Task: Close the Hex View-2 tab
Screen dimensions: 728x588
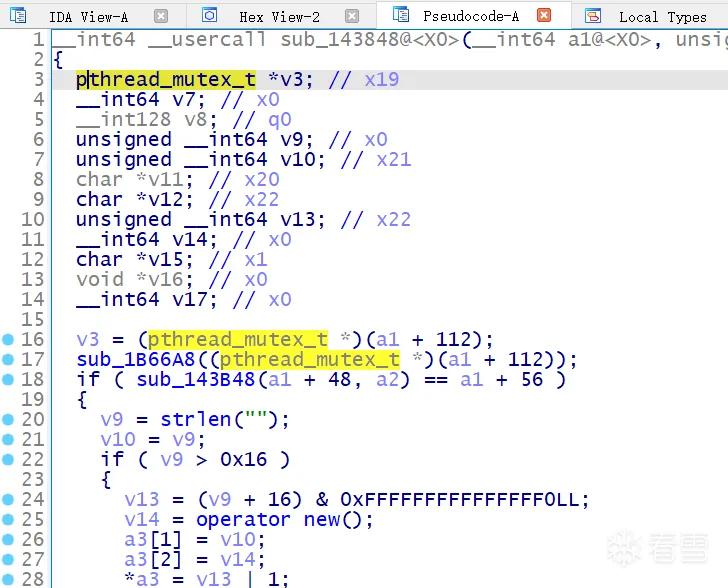Action: coord(352,16)
